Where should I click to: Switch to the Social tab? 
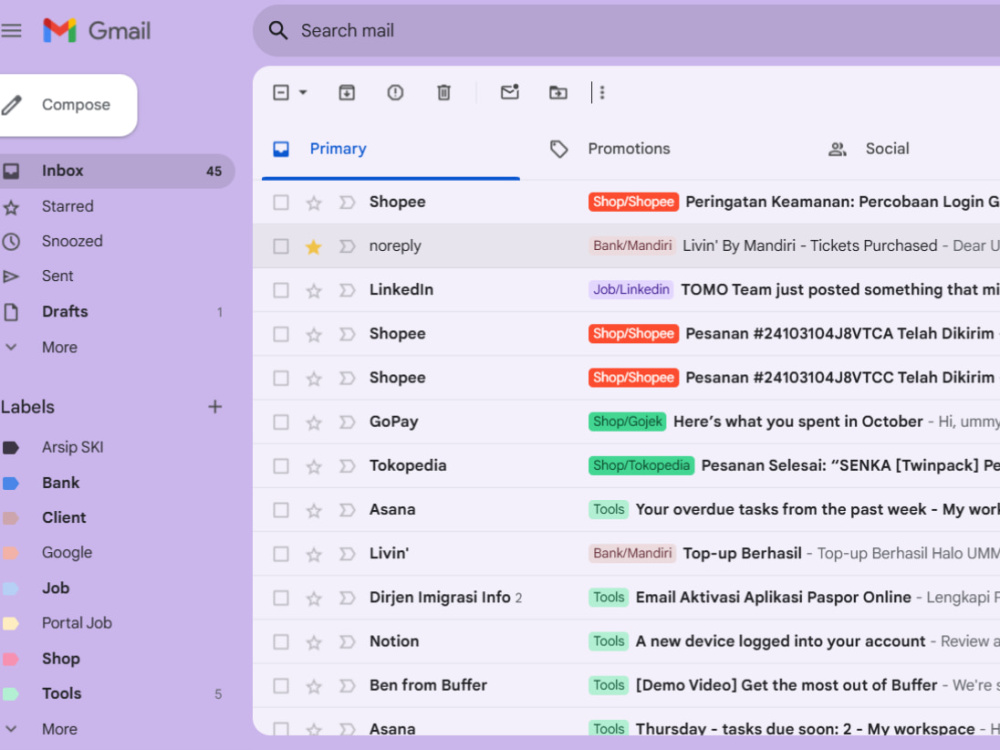point(886,149)
